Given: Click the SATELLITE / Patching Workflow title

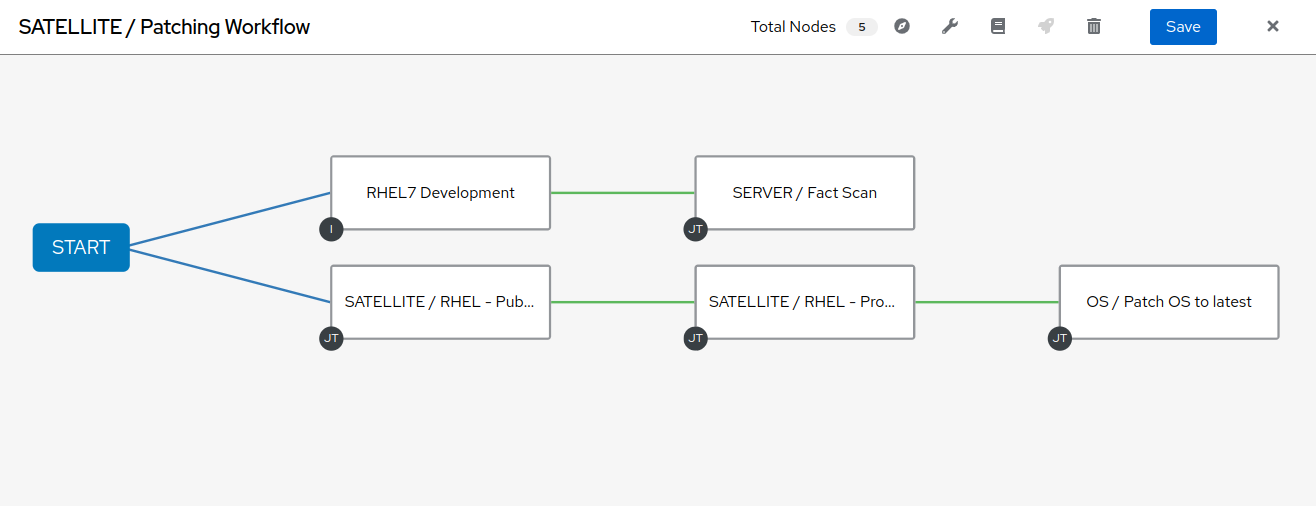Looking at the screenshot, I should pos(164,27).
